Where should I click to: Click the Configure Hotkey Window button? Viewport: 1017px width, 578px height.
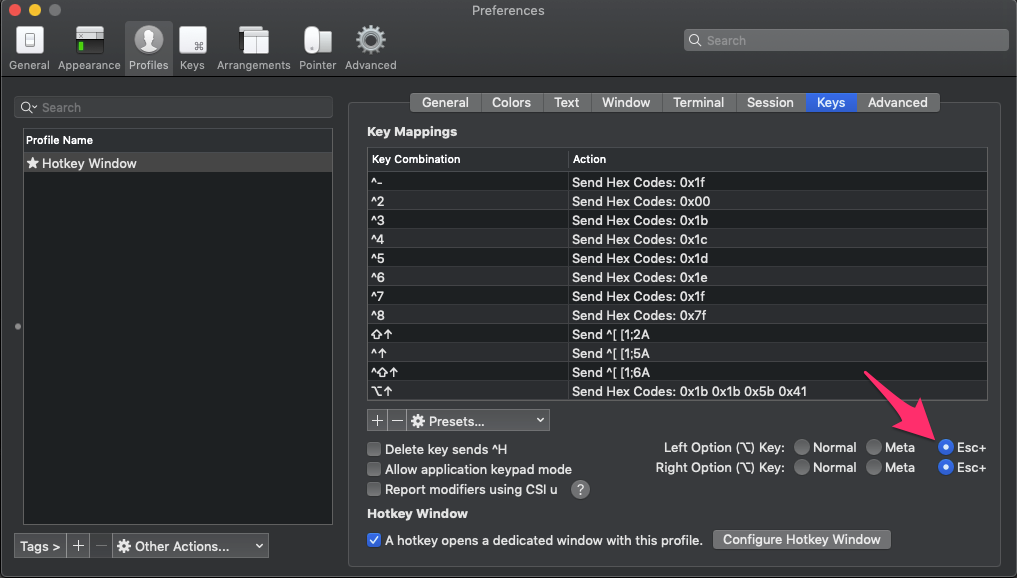point(801,539)
